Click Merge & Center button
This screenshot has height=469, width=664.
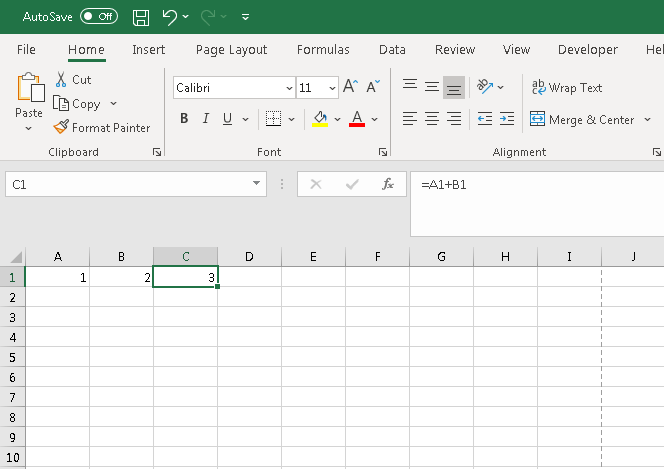583,119
